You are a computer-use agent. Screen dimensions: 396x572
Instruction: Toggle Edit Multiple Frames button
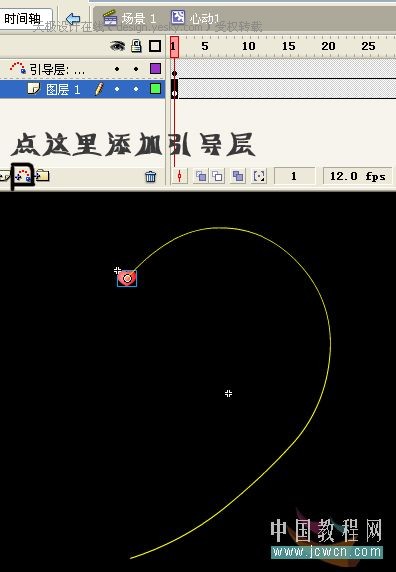click(x=238, y=177)
